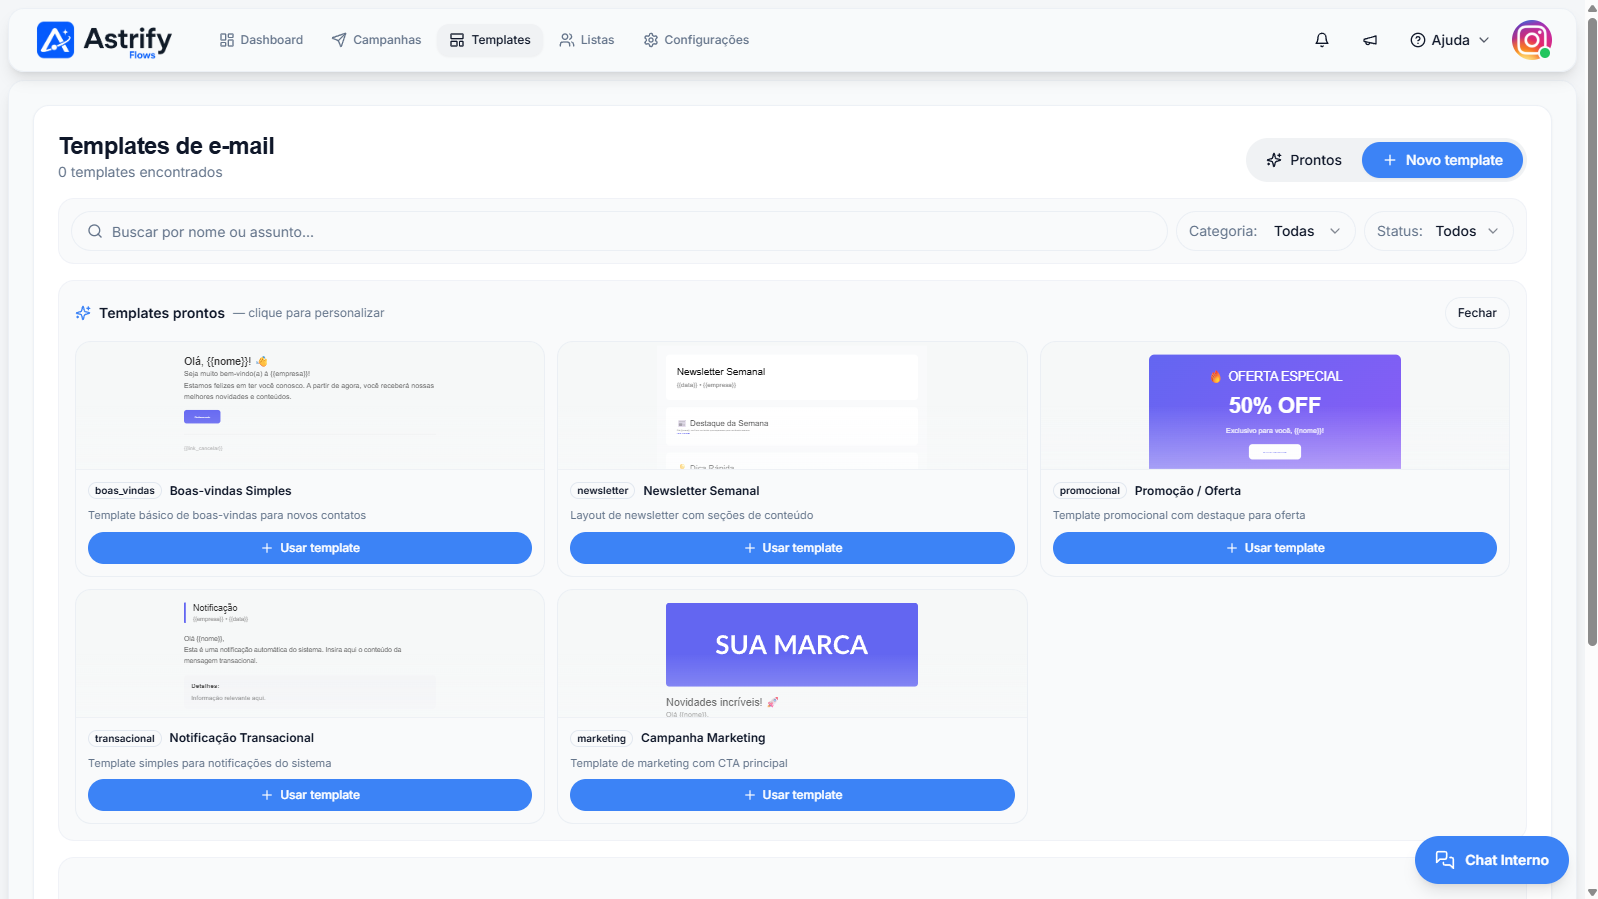
Task: Open the SUA MARCA preview thumbnail
Action: 792,654
